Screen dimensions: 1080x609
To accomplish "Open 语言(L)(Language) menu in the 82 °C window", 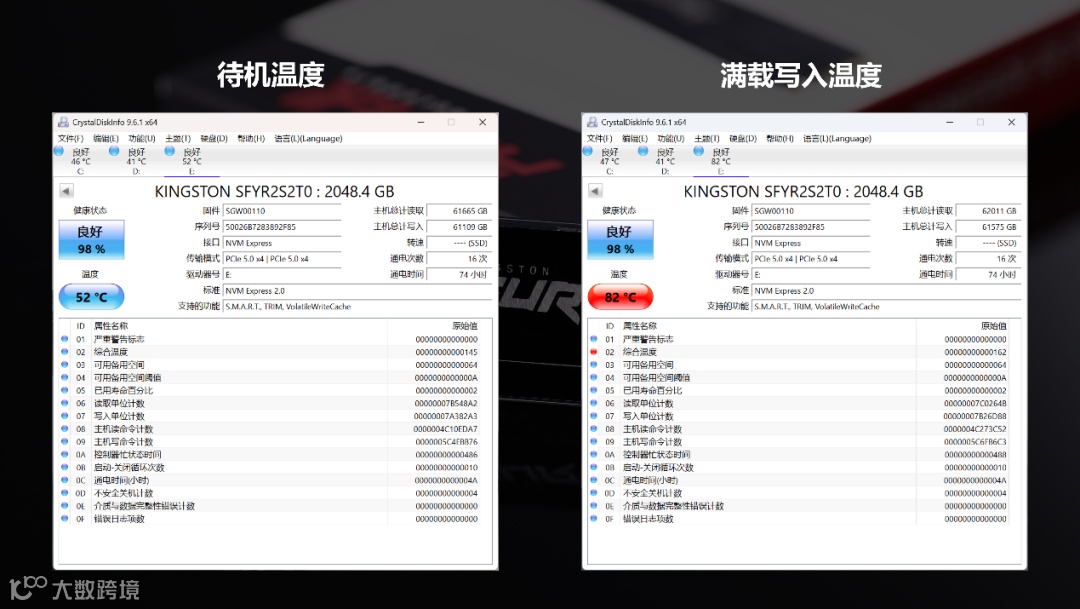I will (837, 138).
